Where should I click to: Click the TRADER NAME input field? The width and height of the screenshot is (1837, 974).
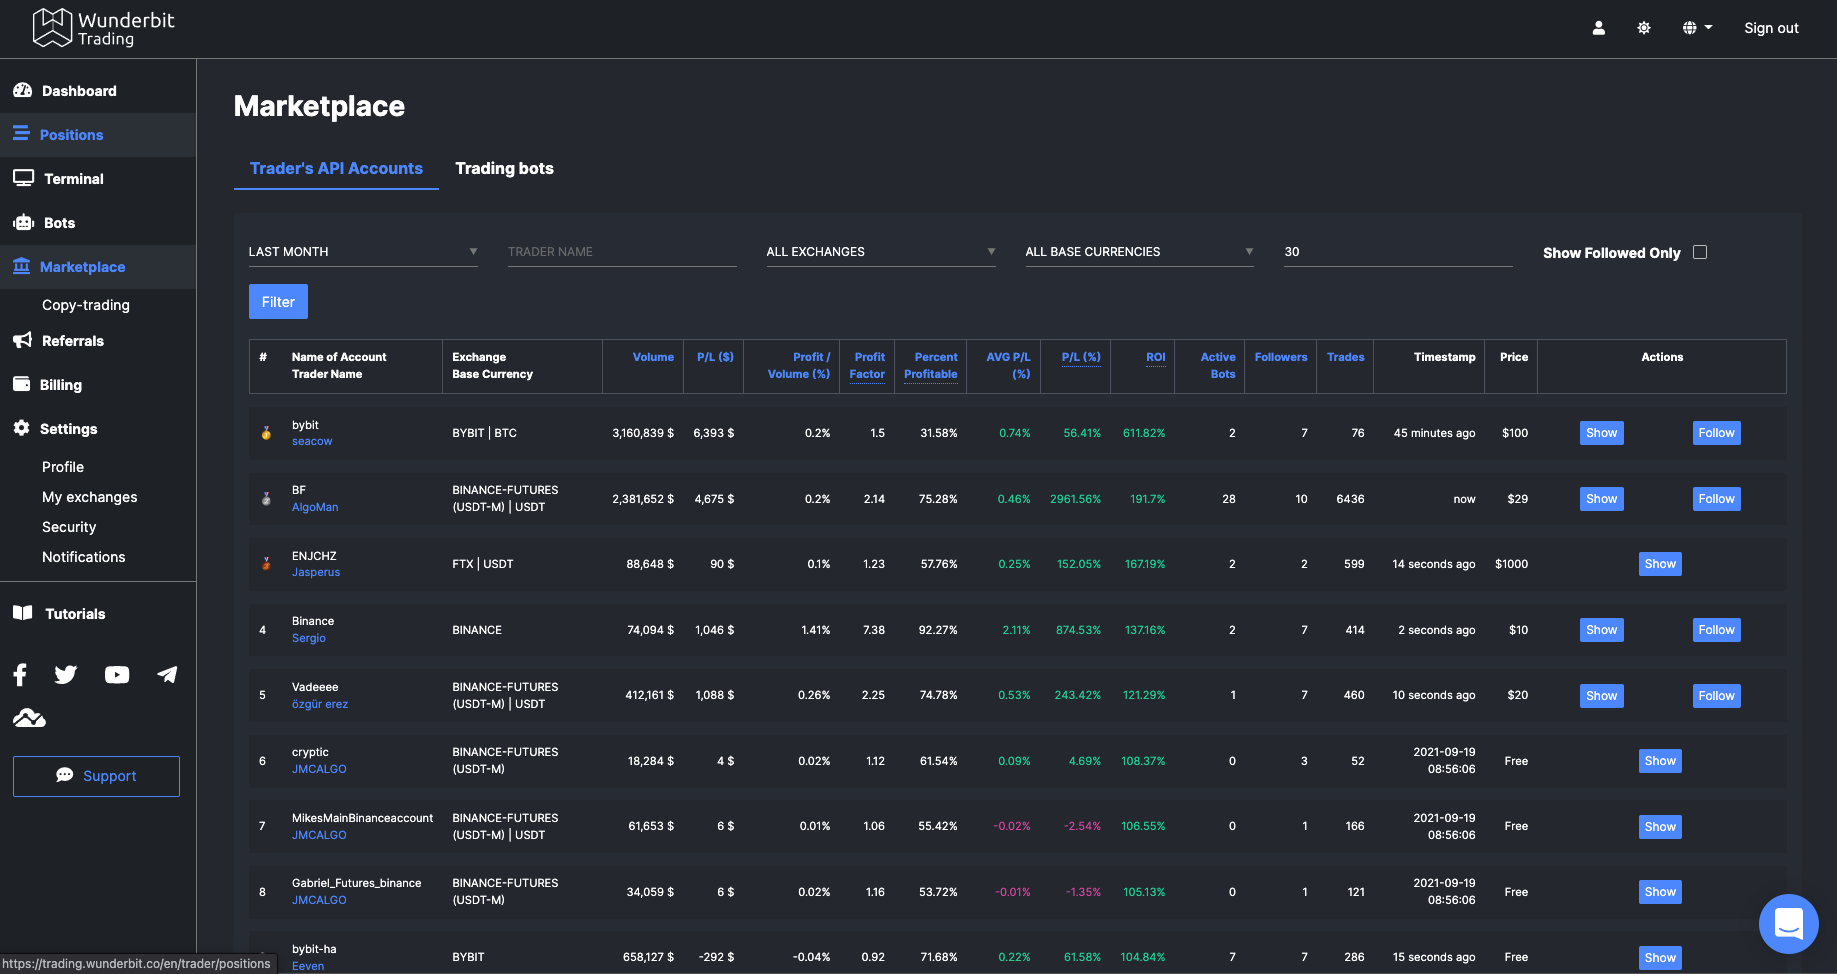click(622, 252)
